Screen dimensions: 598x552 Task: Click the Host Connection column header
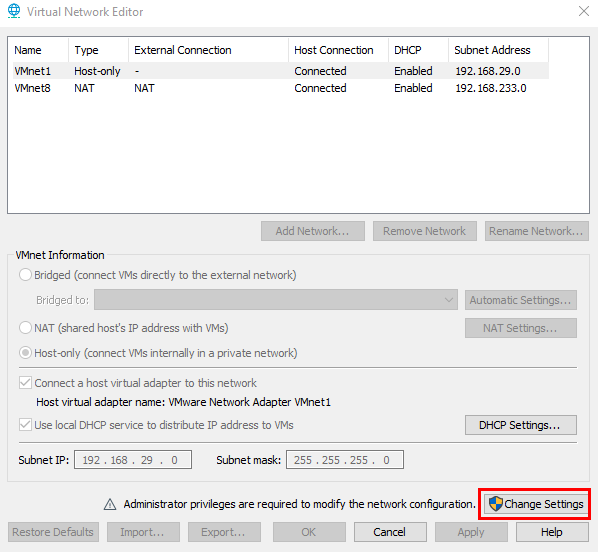point(339,50)
